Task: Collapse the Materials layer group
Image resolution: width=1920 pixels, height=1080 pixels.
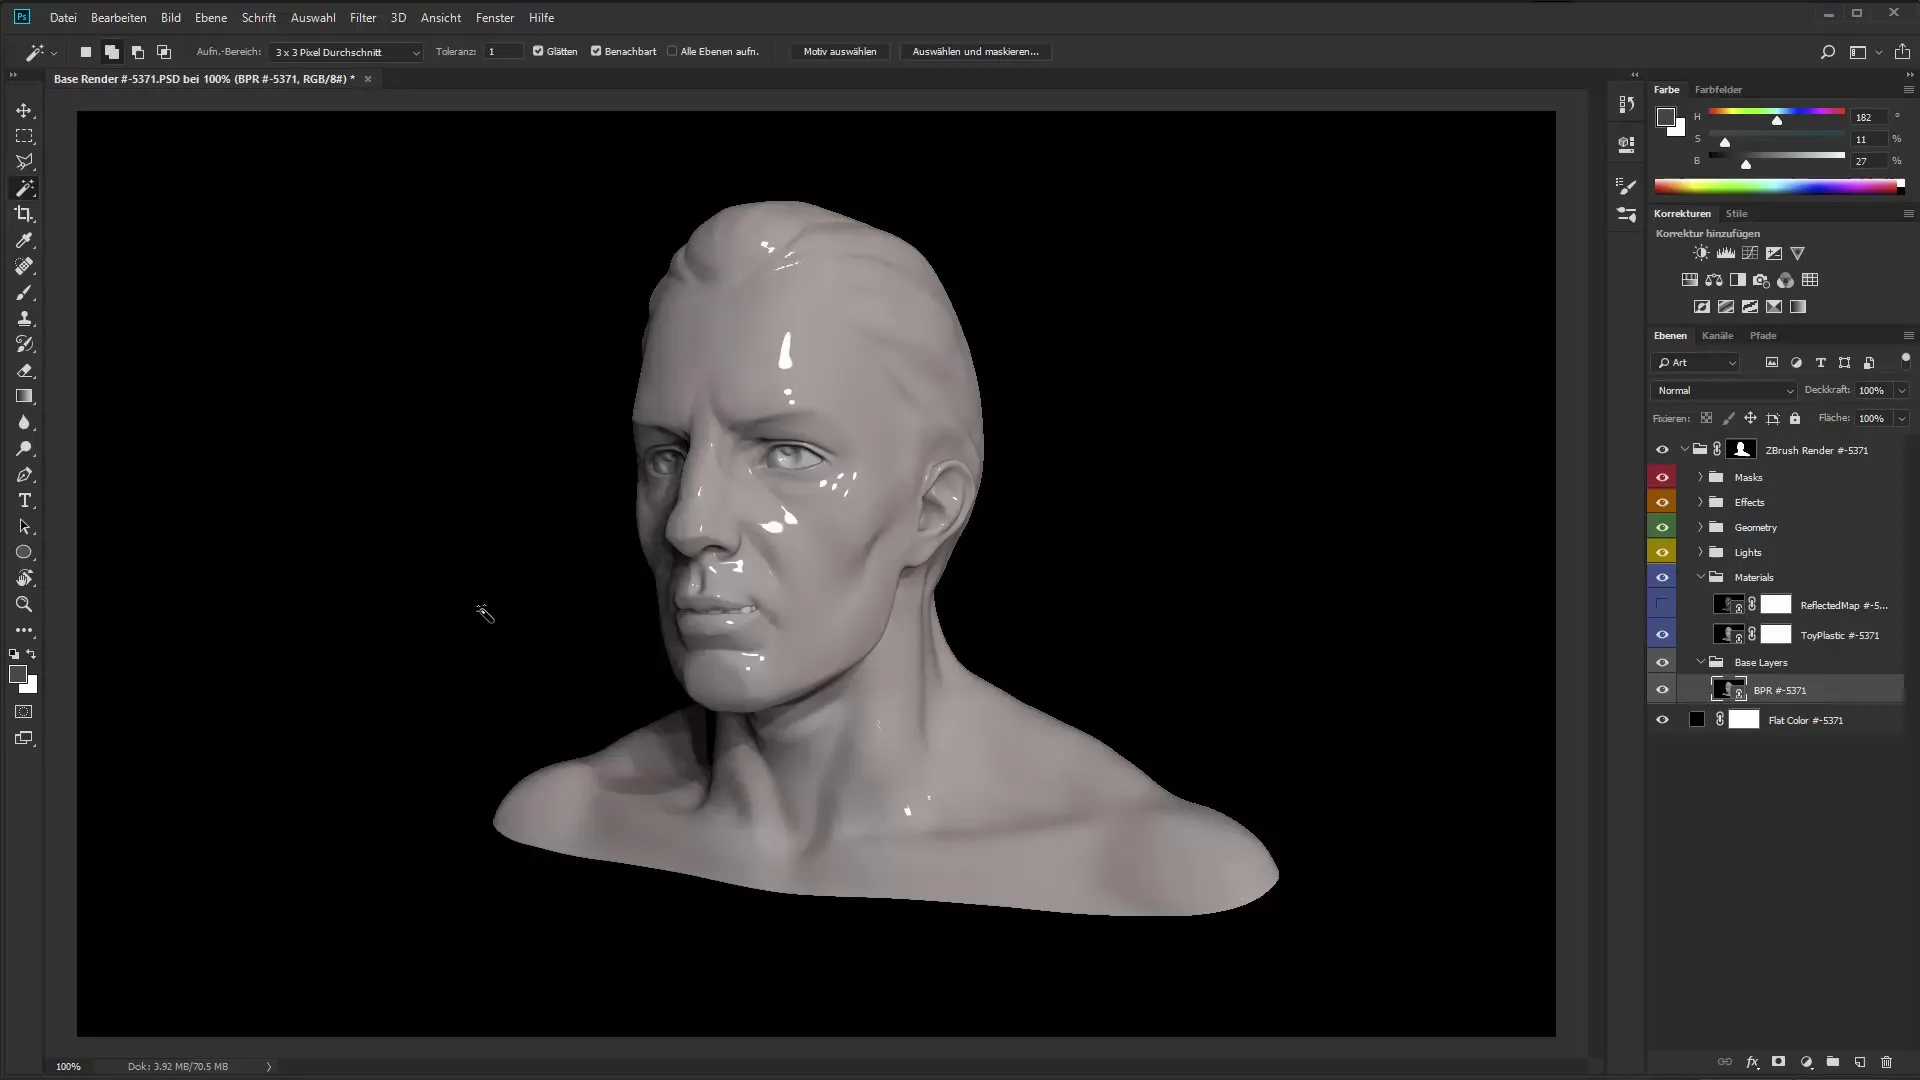Action: (1700, 577)
